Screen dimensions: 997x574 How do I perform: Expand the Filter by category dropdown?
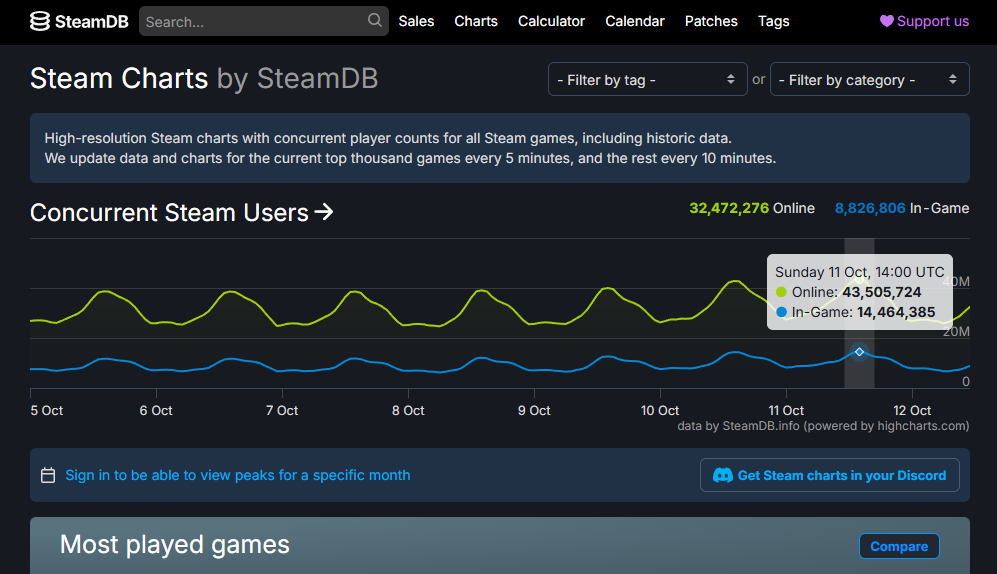869,79
